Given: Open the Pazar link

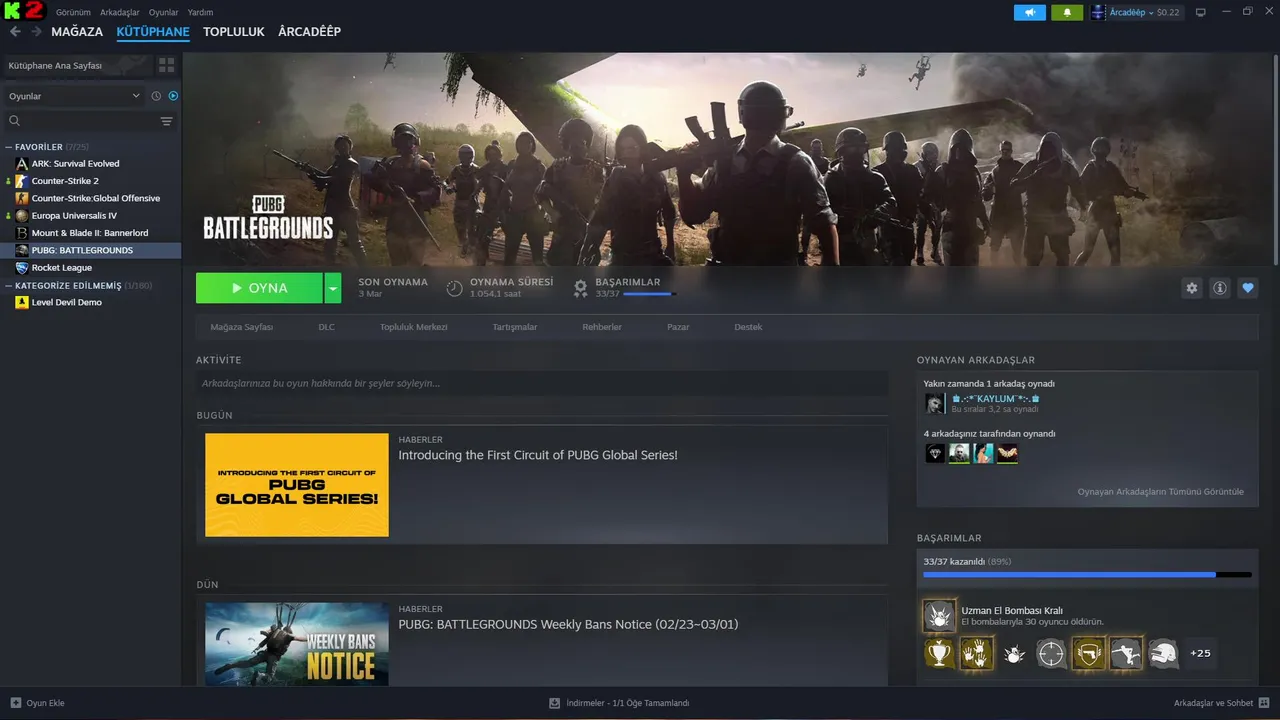Looking at the screenshot, I should click(x=678, y=327).
